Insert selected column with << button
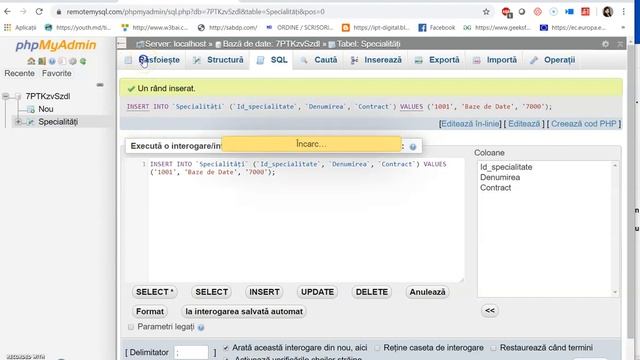 coord(490,311)
